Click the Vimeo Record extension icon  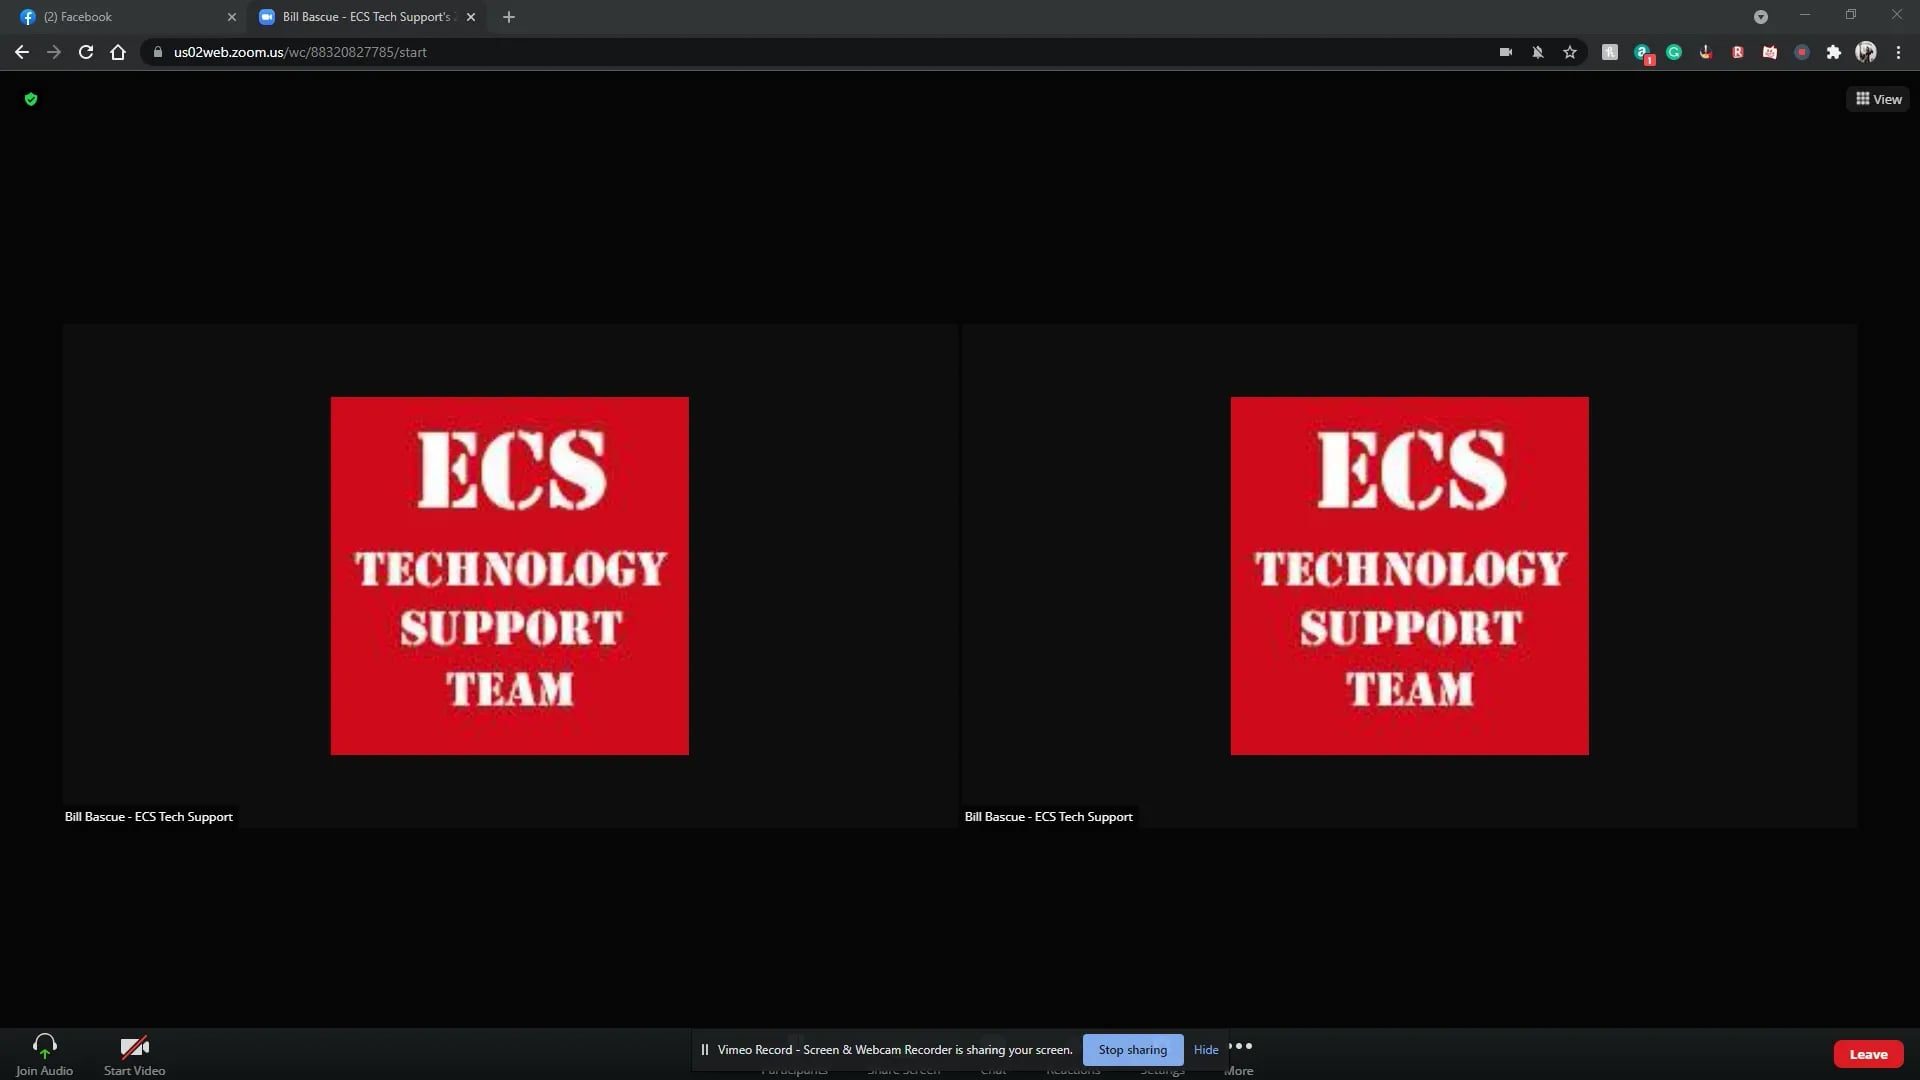(x=1803, y=52)
